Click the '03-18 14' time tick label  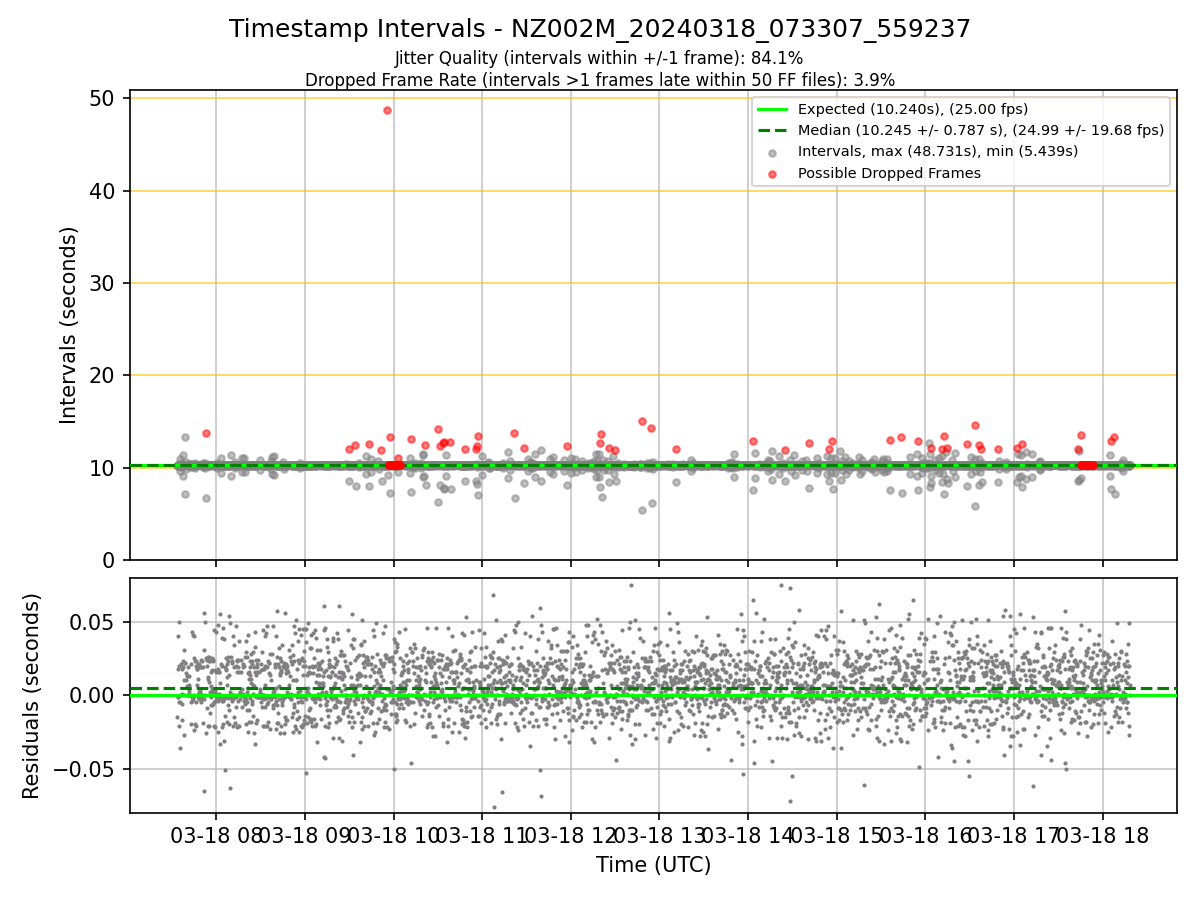[x=747, y=835]
